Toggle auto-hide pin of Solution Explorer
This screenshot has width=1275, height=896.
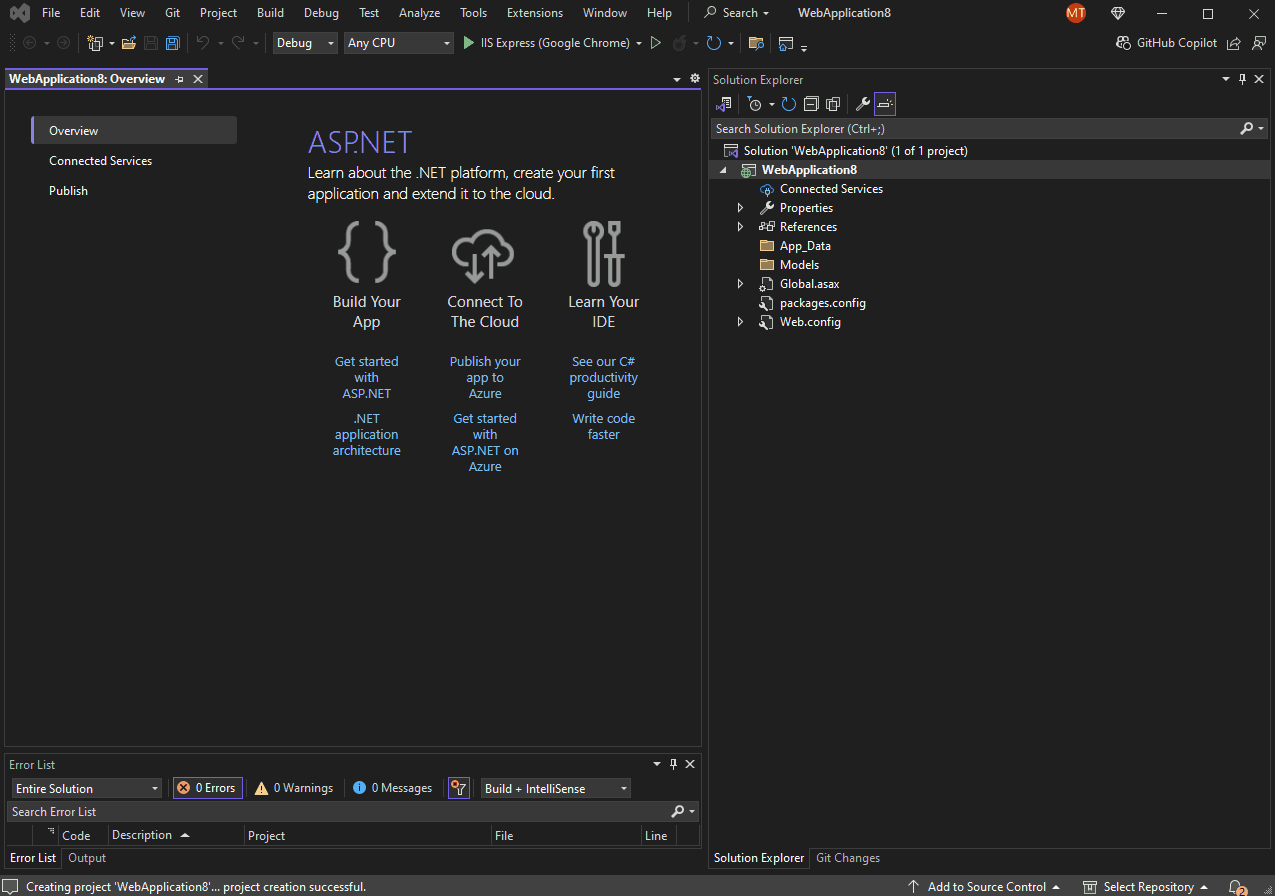click(1243, 79)
